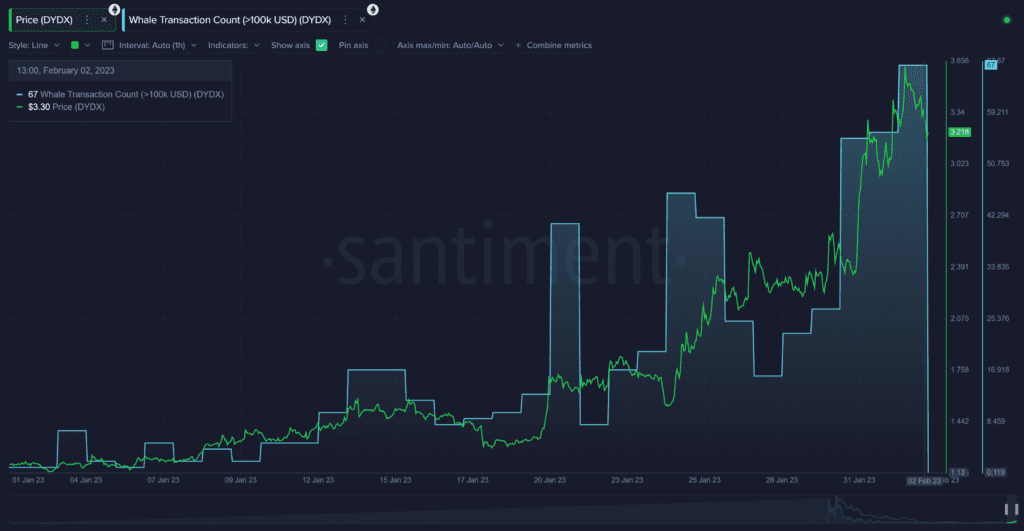Click the 2.707 price axis value

coord(959,215)
